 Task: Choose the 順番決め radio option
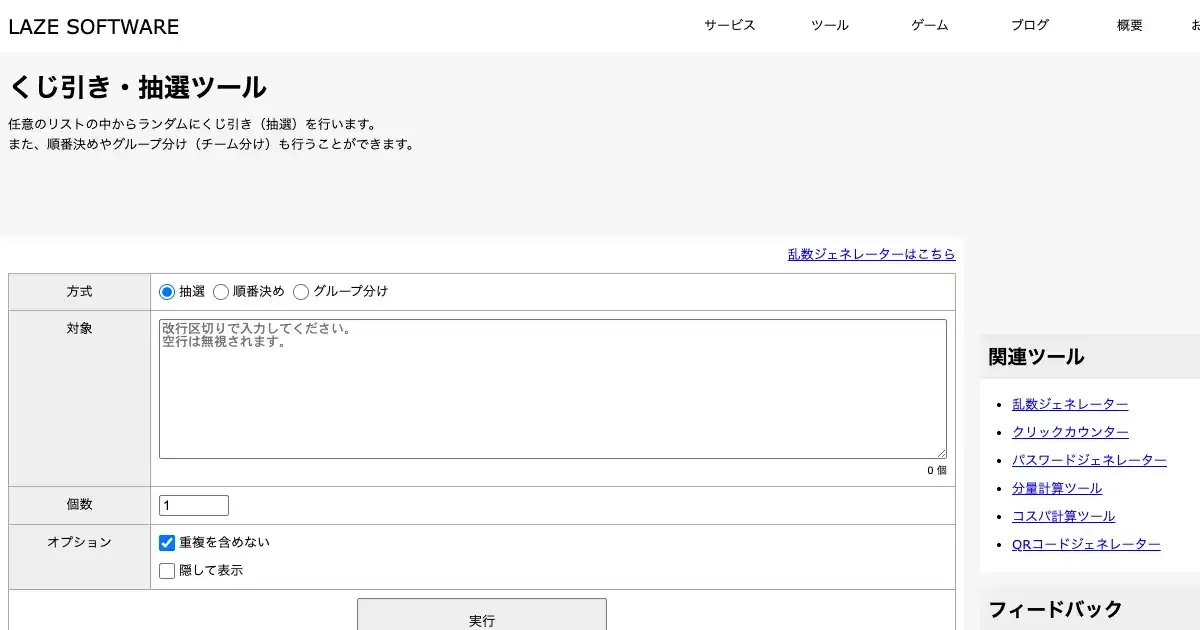(x=221, y=292)
